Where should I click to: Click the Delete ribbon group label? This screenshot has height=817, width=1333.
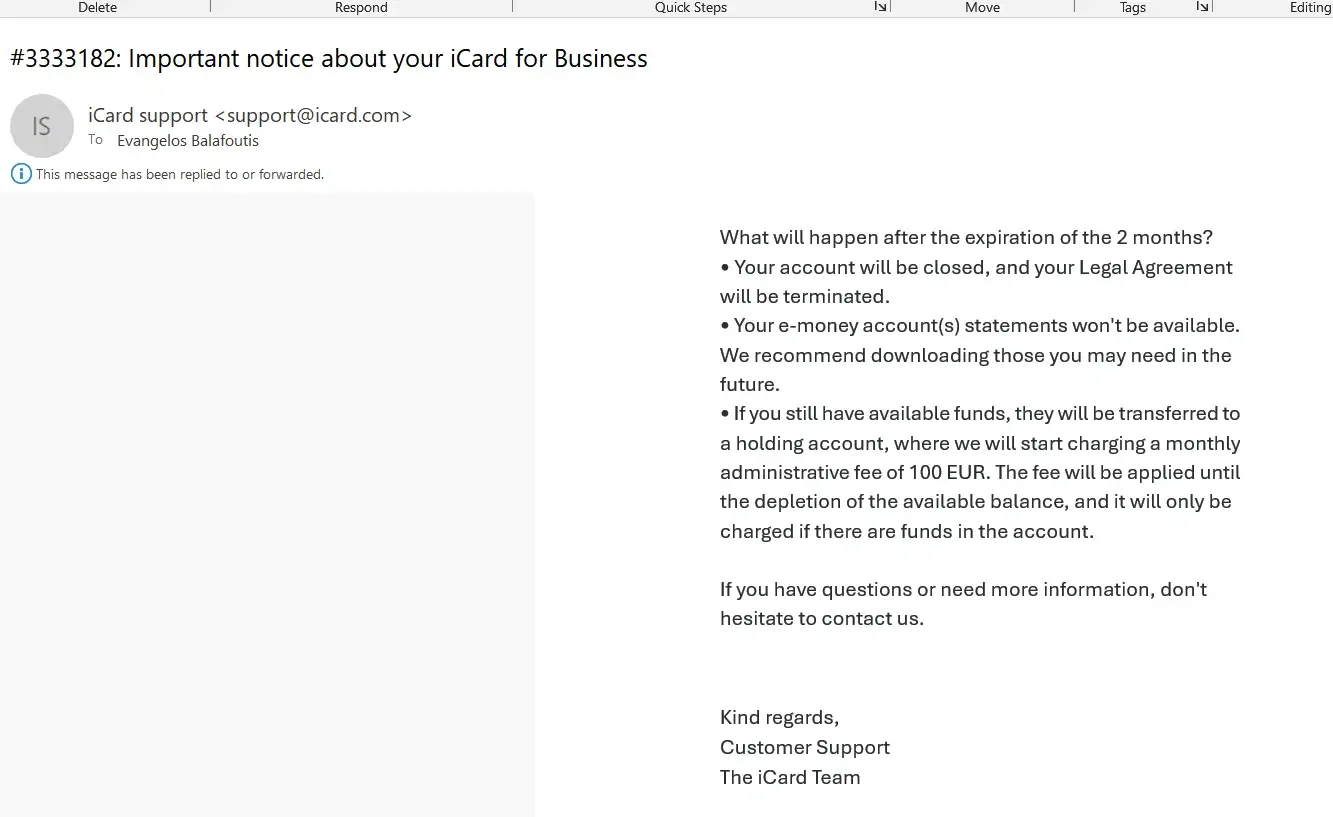click(97, 7)
